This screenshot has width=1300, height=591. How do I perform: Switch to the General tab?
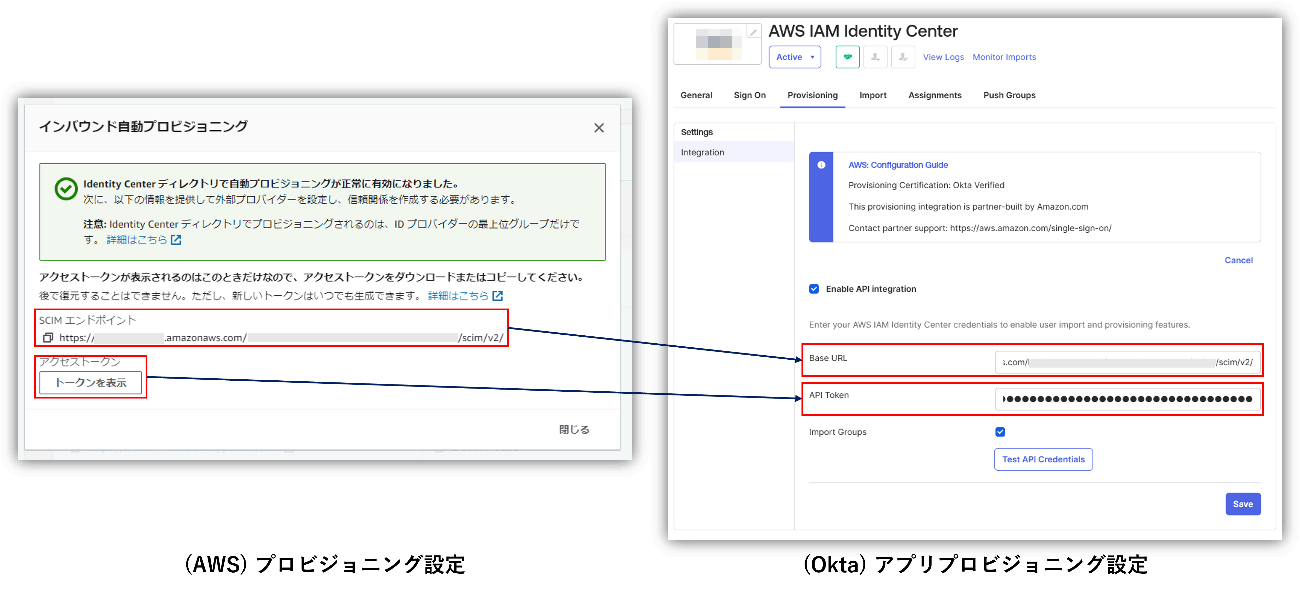coord(696,95)
